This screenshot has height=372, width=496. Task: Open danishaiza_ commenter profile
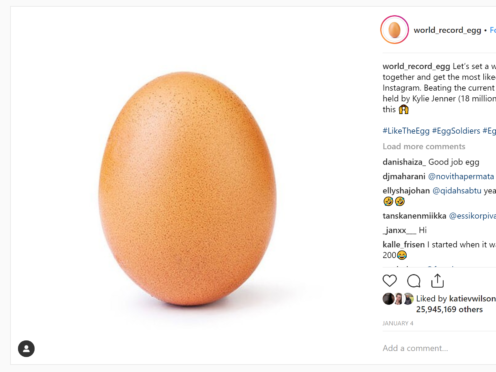coord(404,162)
